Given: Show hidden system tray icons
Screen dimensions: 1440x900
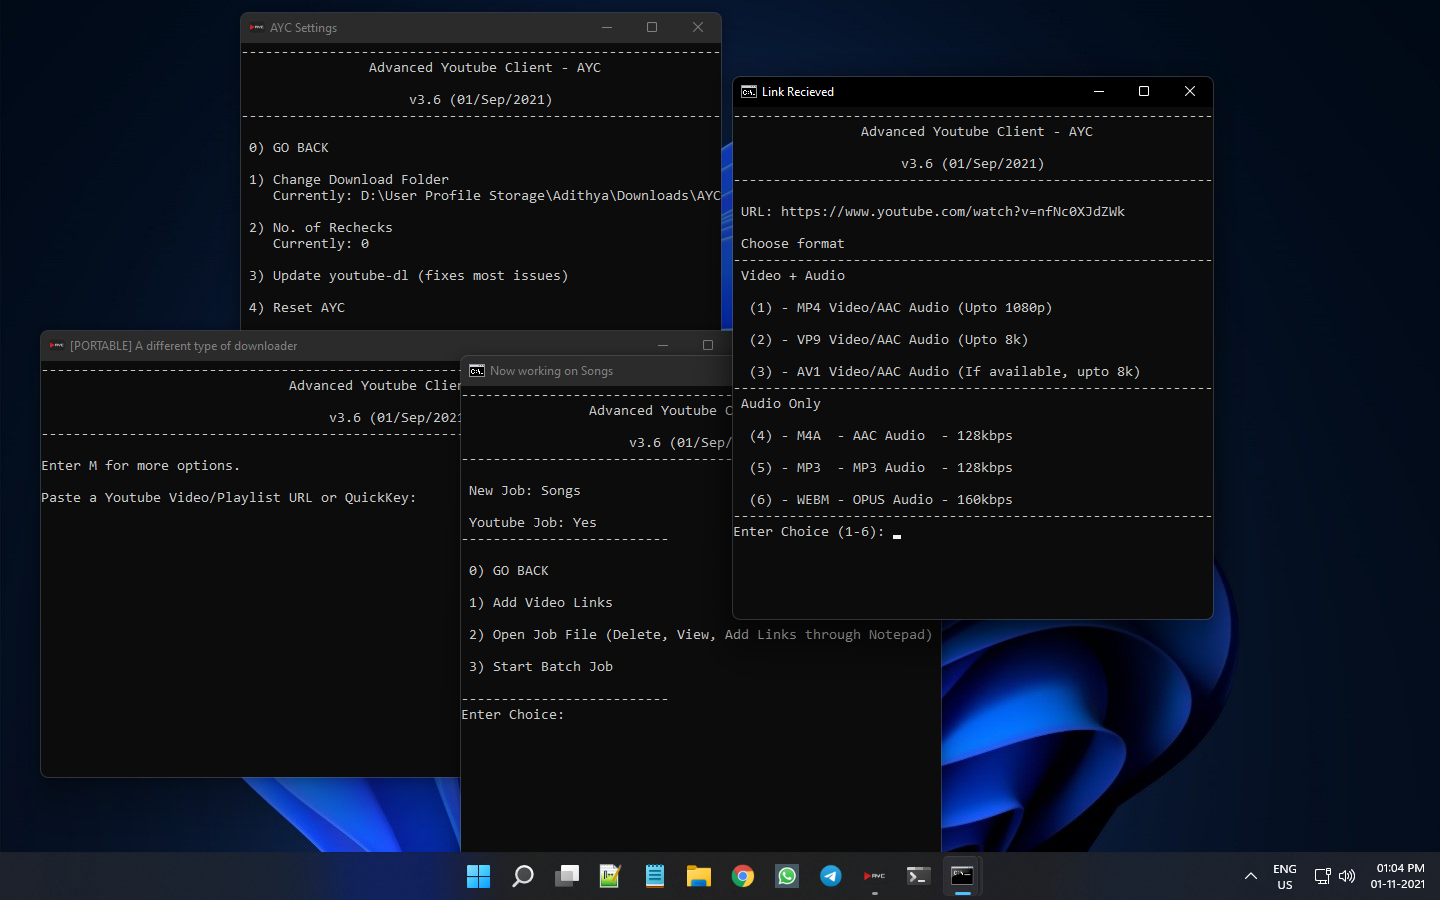Looking at the screenshot, I should pyautogui.click(x=1250, y=876).
